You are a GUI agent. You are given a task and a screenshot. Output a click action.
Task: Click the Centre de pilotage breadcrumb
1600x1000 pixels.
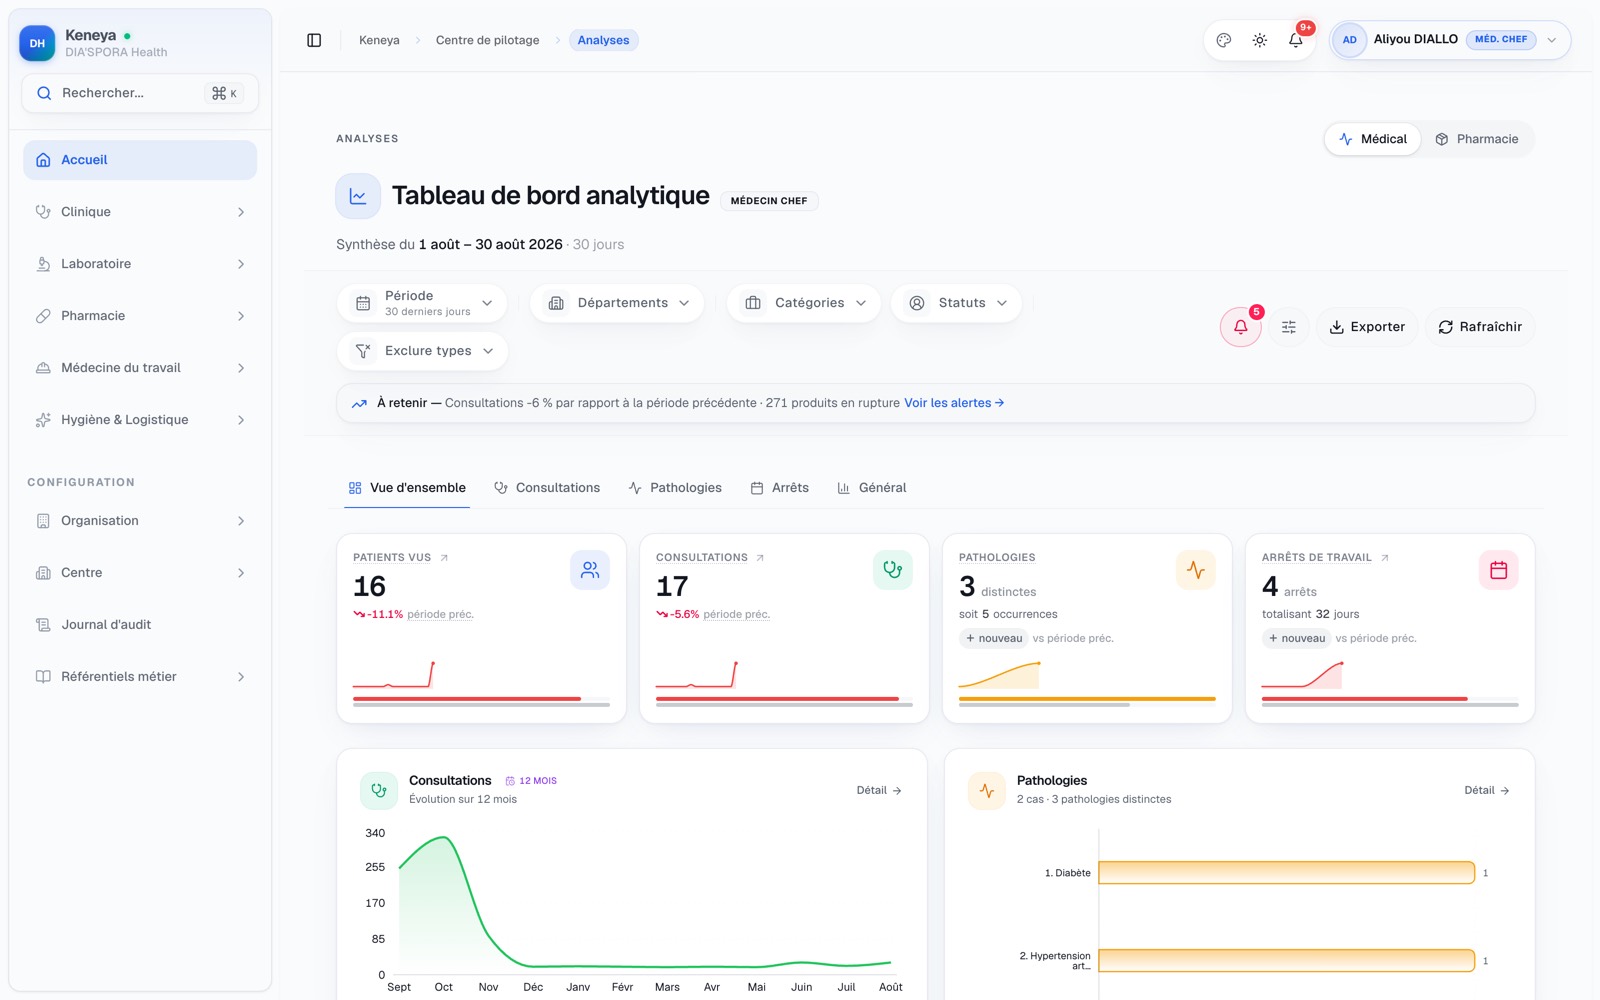coord(487,40)
